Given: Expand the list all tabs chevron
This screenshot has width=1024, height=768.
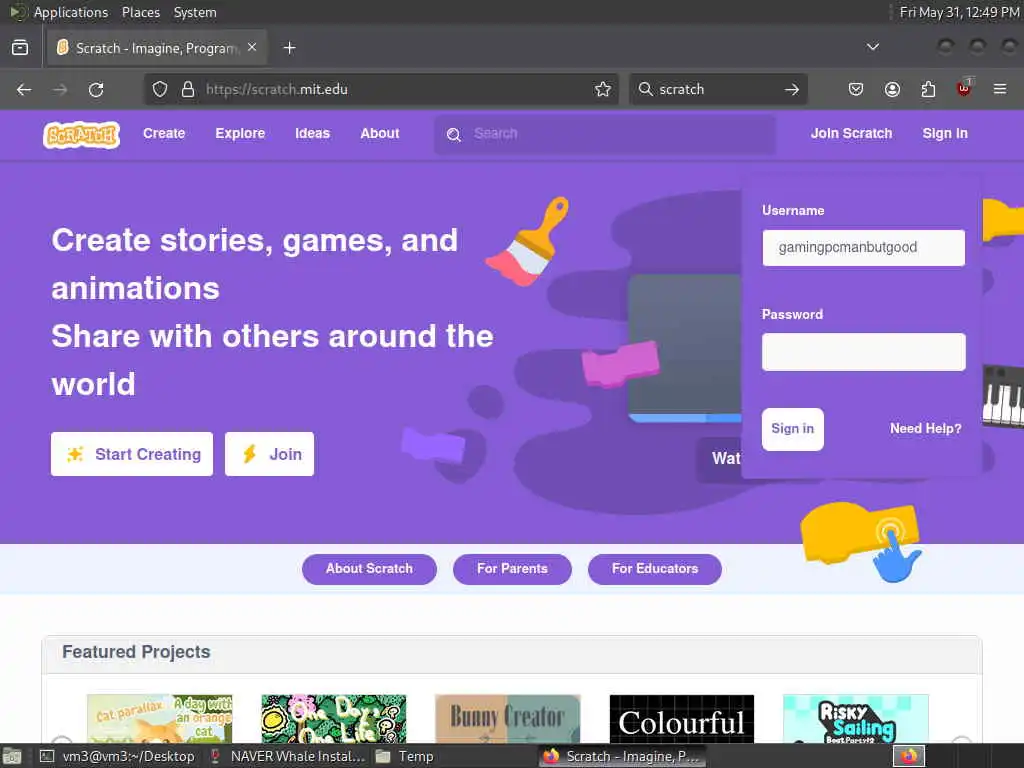Looking at the screenshot, I should tap(872, 47).
